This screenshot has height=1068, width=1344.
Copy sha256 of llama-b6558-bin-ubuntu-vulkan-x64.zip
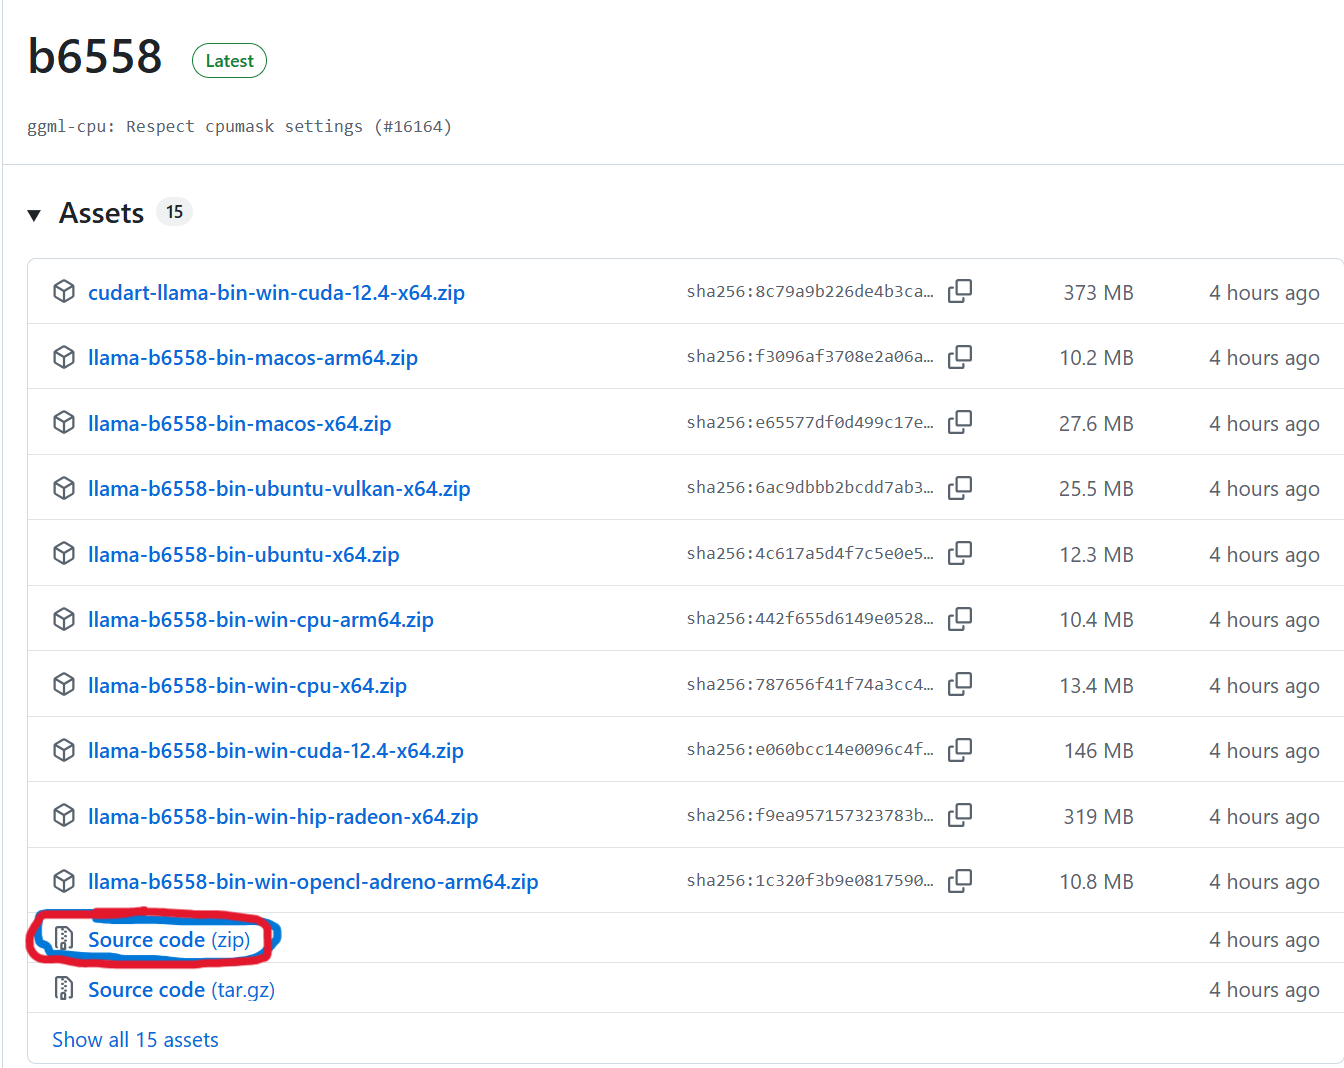point(960,488)
